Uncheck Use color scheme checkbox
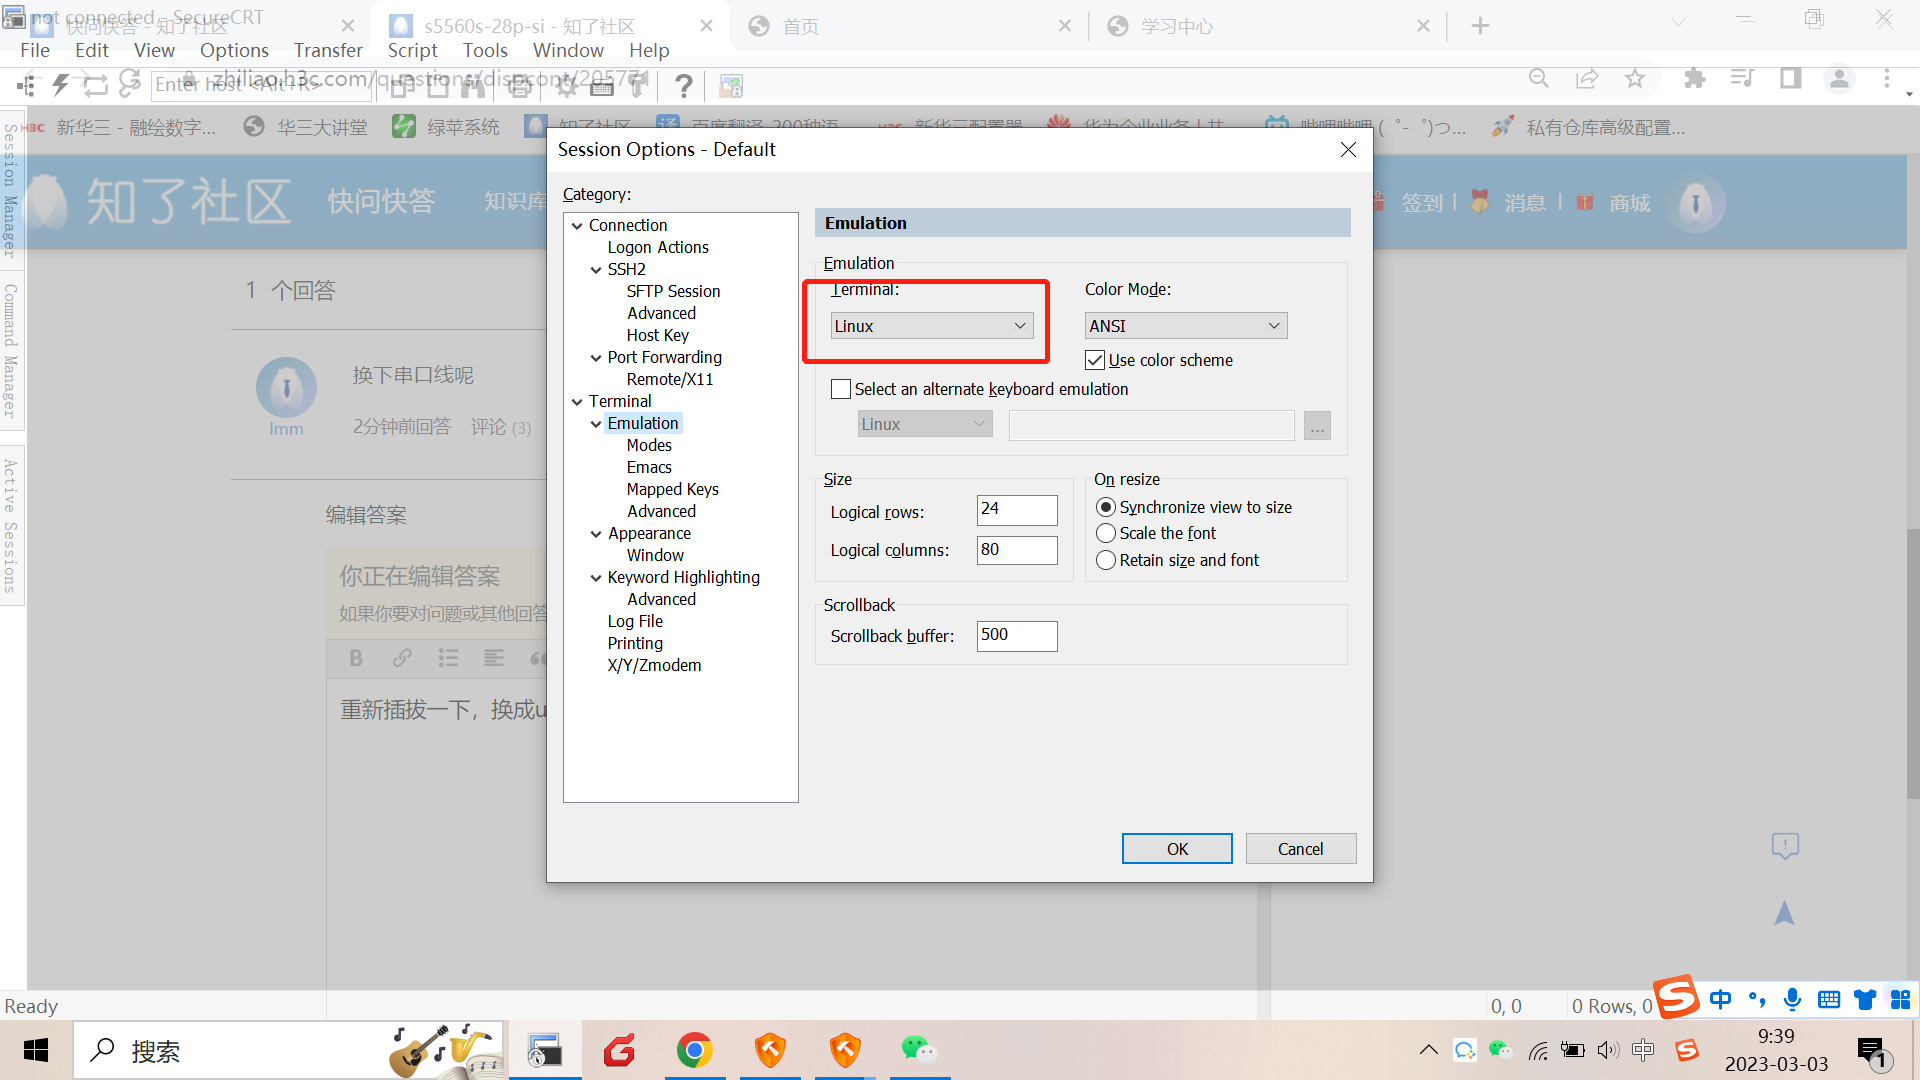This screenshot has width=1920, height=1080. coord(1095,360)
